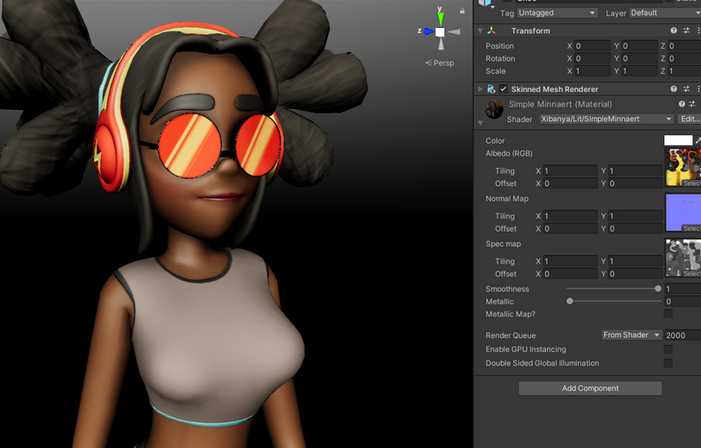Check Double Sided Global Illumination
The width and height of the screenshot is (701, 448).
coord(668,363)
